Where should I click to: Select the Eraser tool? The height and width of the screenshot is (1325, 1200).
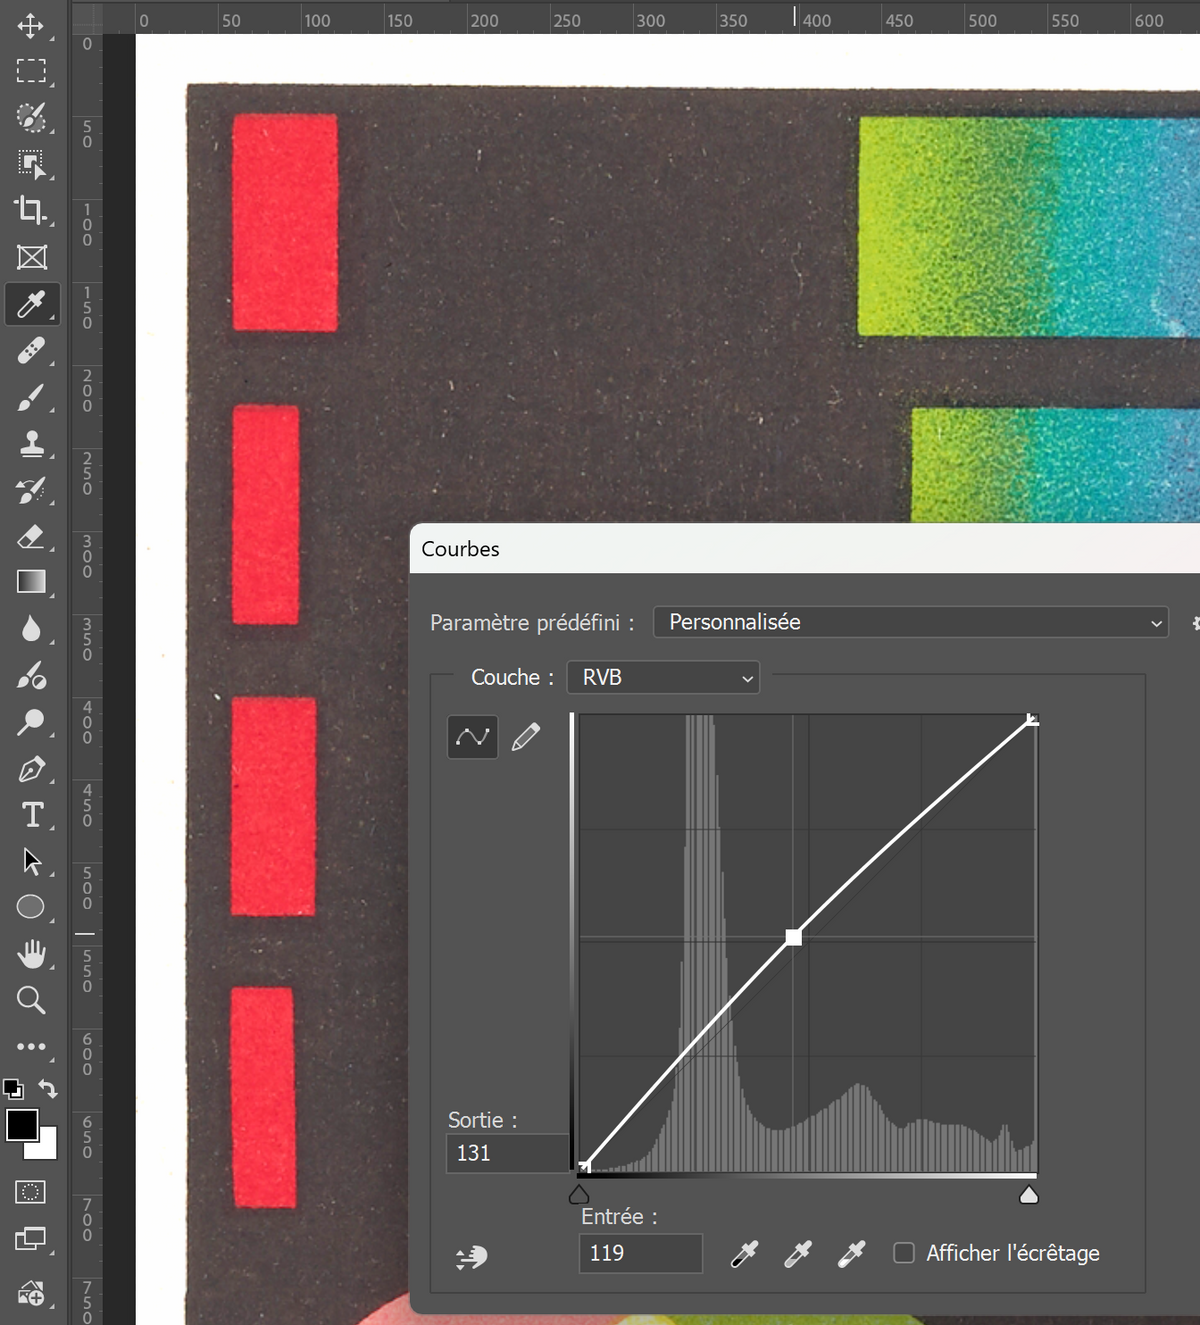point(31,537)
